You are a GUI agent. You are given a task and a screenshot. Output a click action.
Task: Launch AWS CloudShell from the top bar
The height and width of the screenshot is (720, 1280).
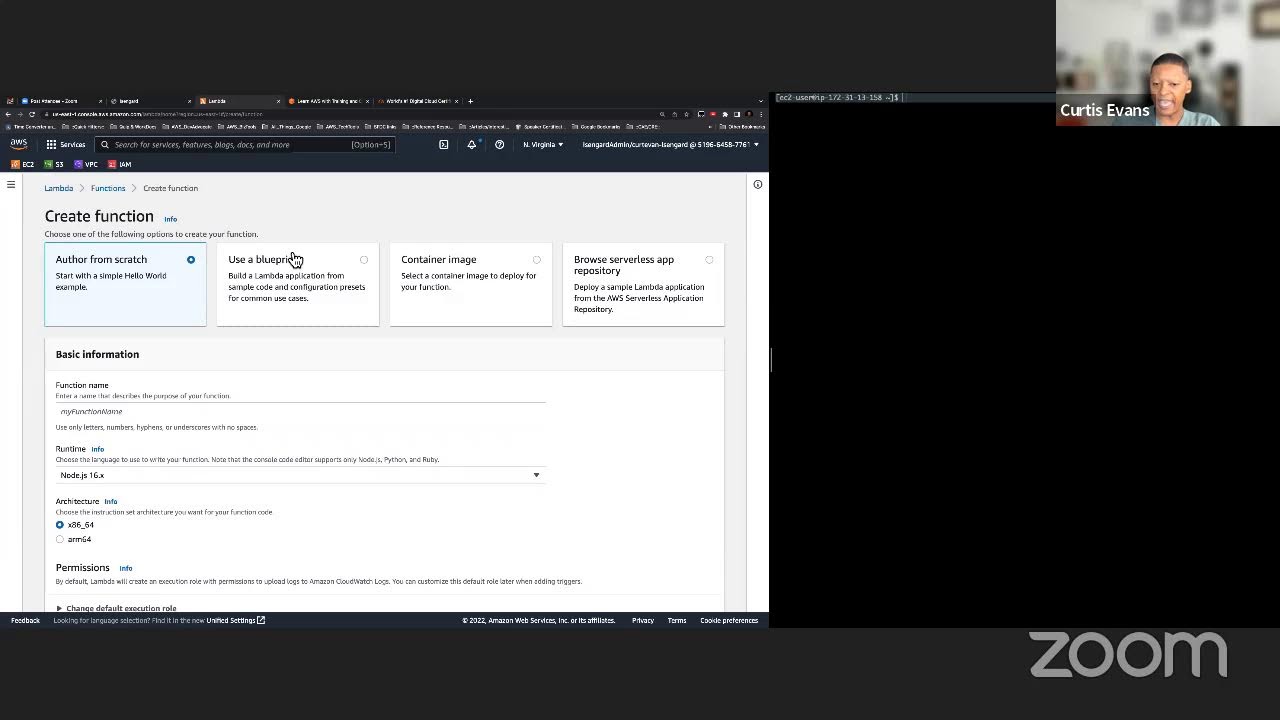[444, 144]
